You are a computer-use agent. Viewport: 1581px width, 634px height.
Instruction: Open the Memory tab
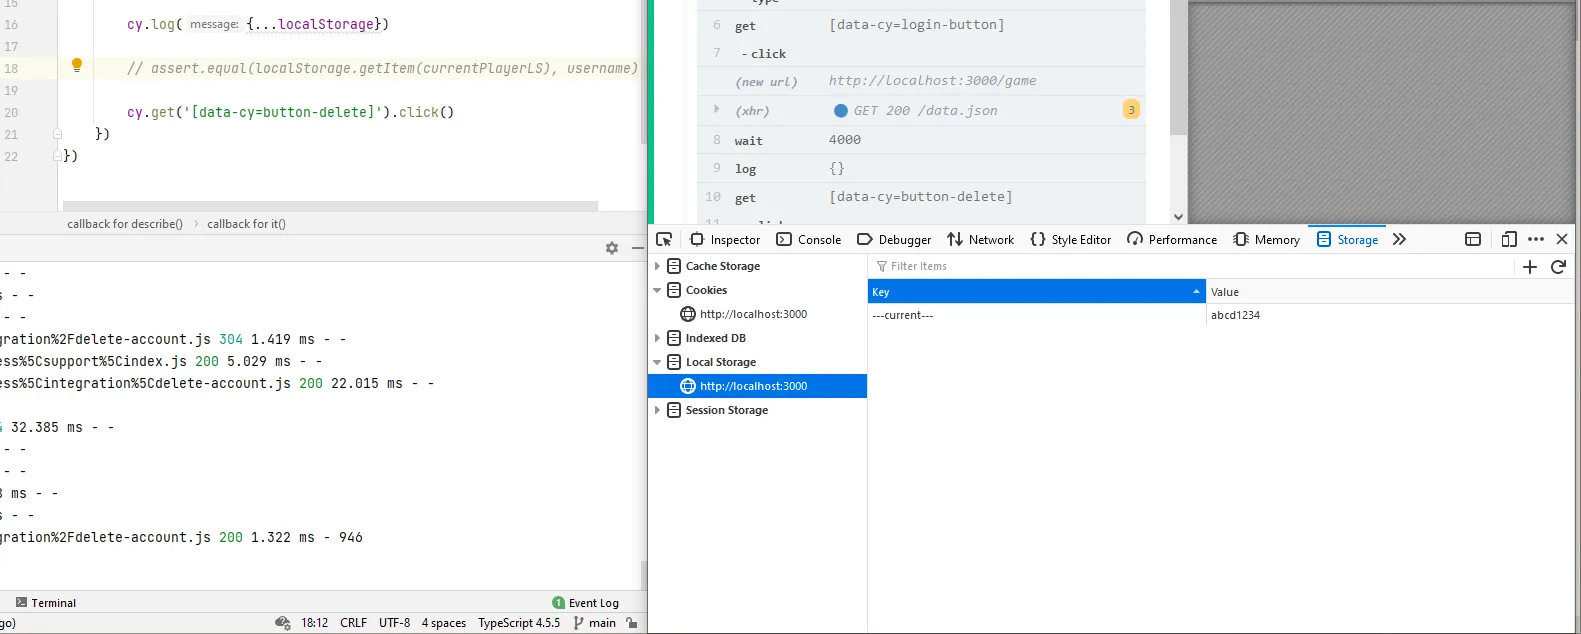pyautogui.click(x=1266, y=239)
